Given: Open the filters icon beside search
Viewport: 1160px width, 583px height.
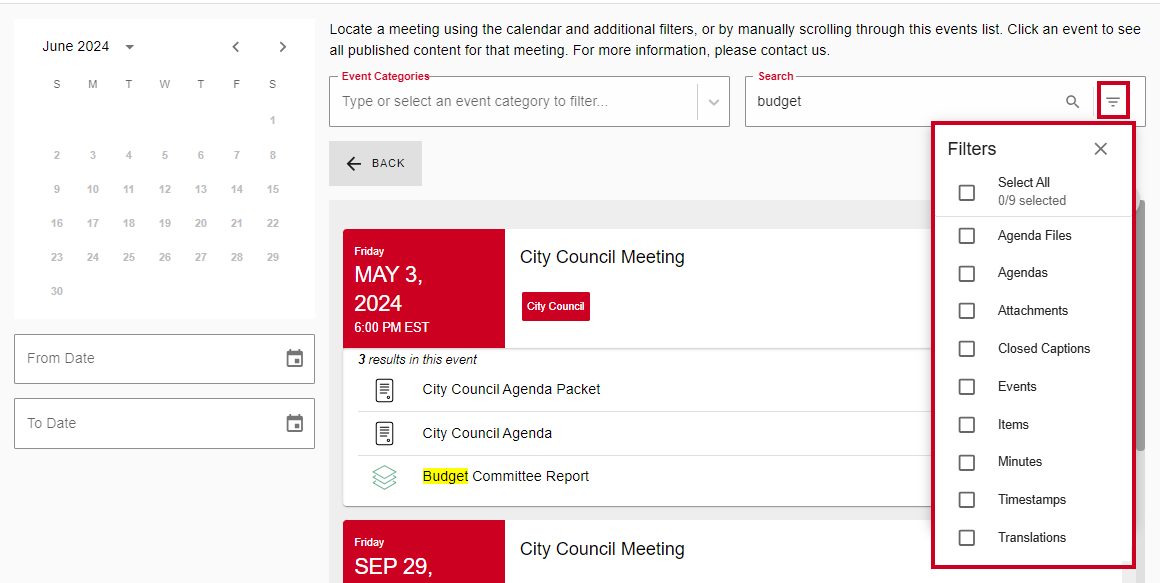Looking at the screenshot, I should [x=1113, y=101].
